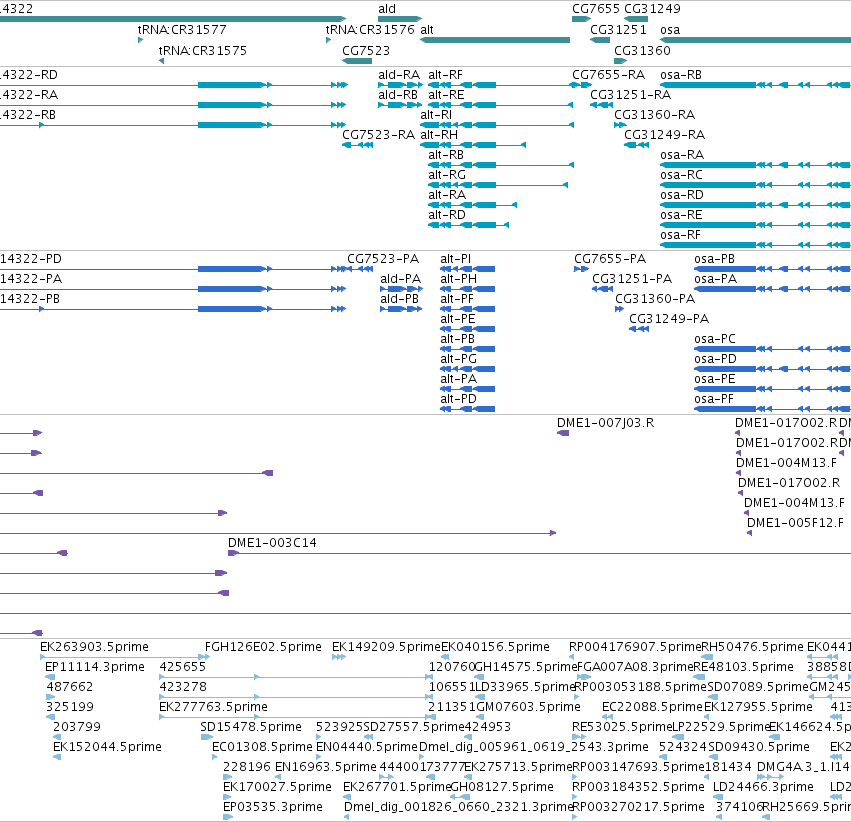
Task: Select the EK152044.5prime EST label
Action: [x=107, y=747]
